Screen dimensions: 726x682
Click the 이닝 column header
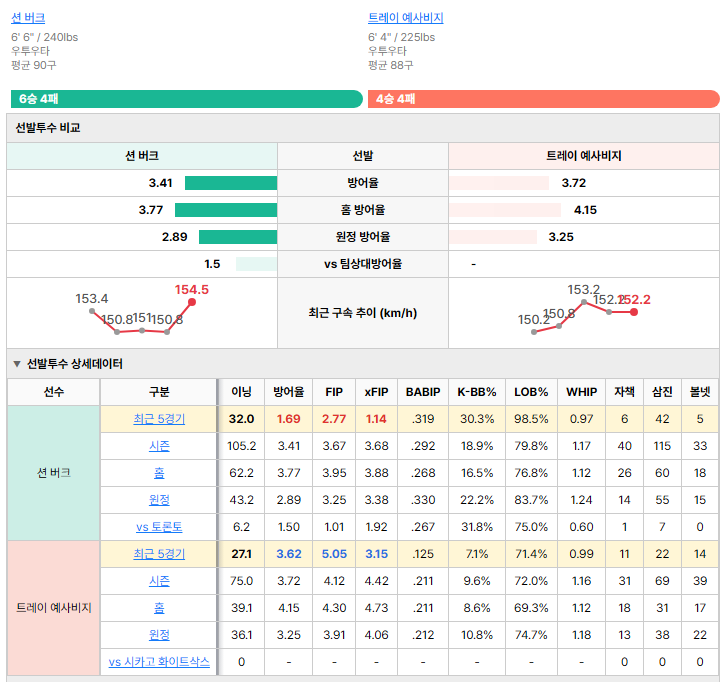click(x=241, y=392)
